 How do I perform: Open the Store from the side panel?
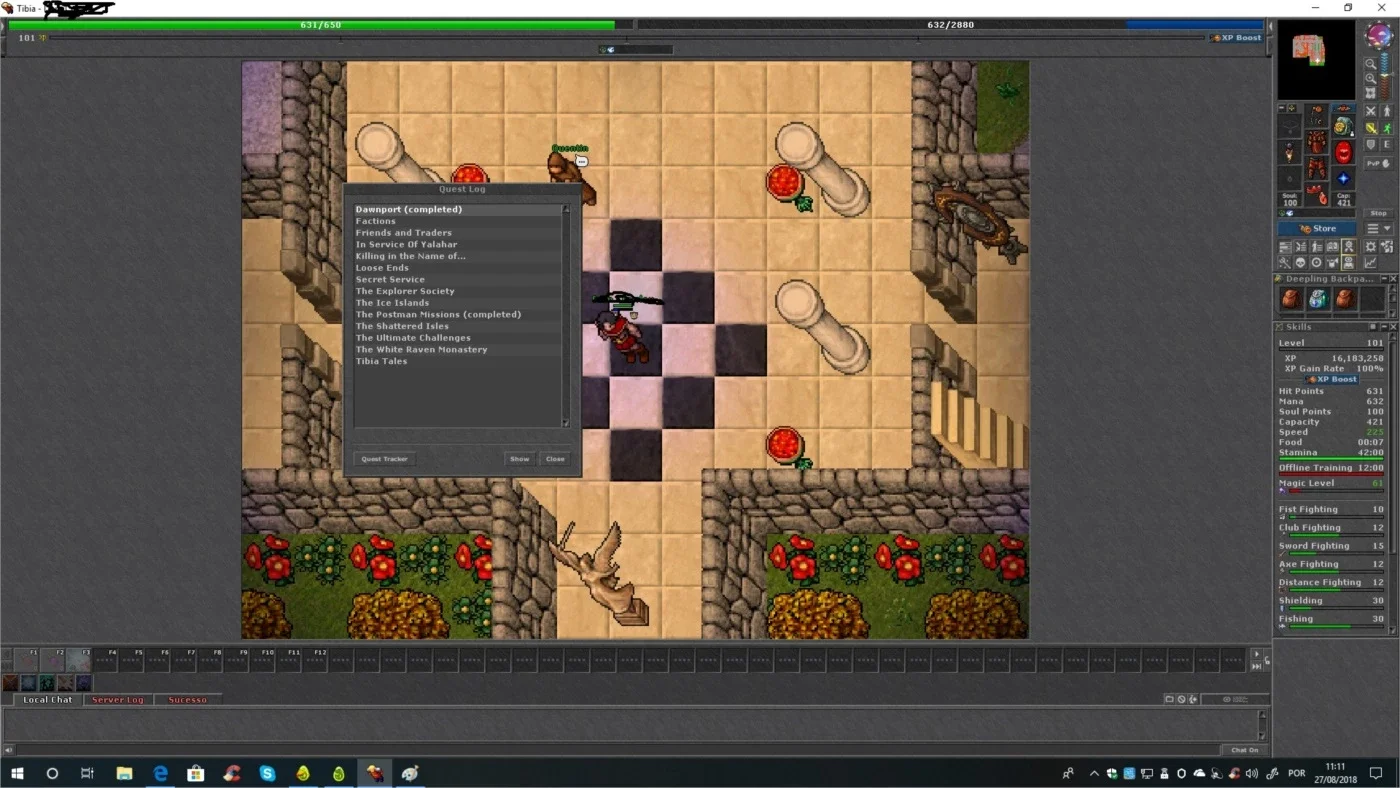point(1317,228)
